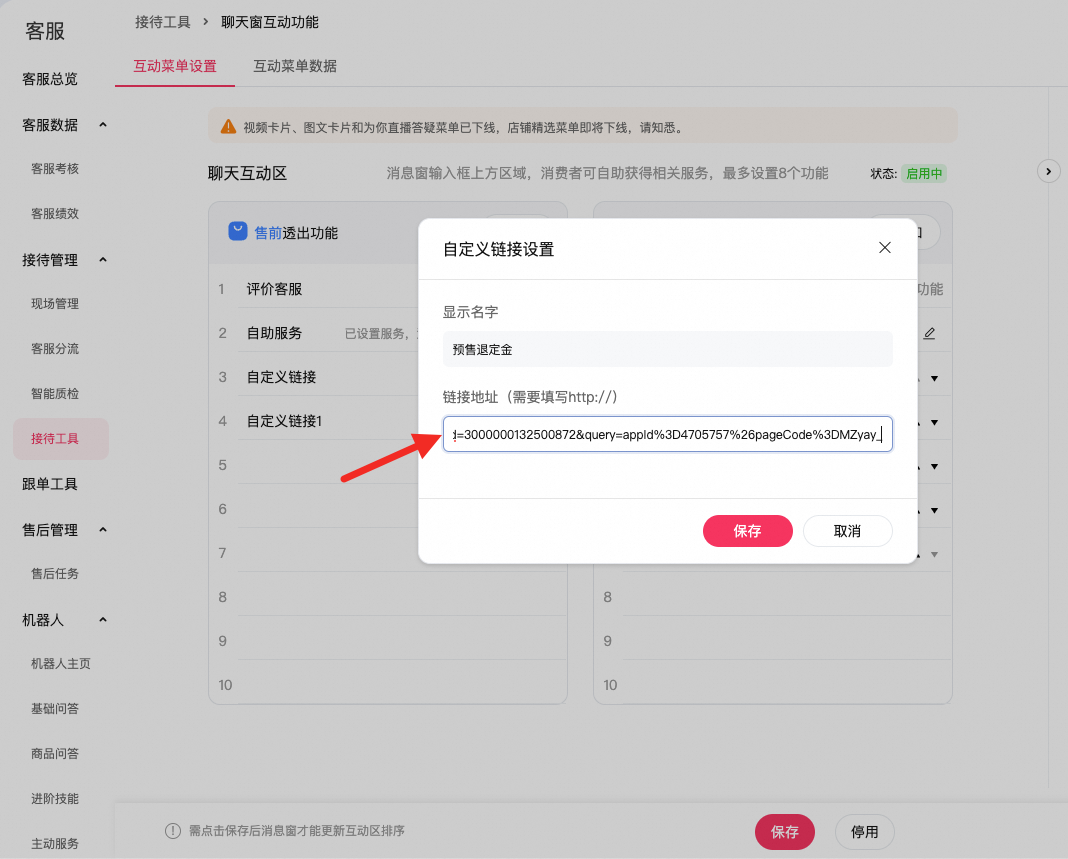Click the pencil edit icon behind dialog
1068x859 pixels.
[x=929, y=333]
